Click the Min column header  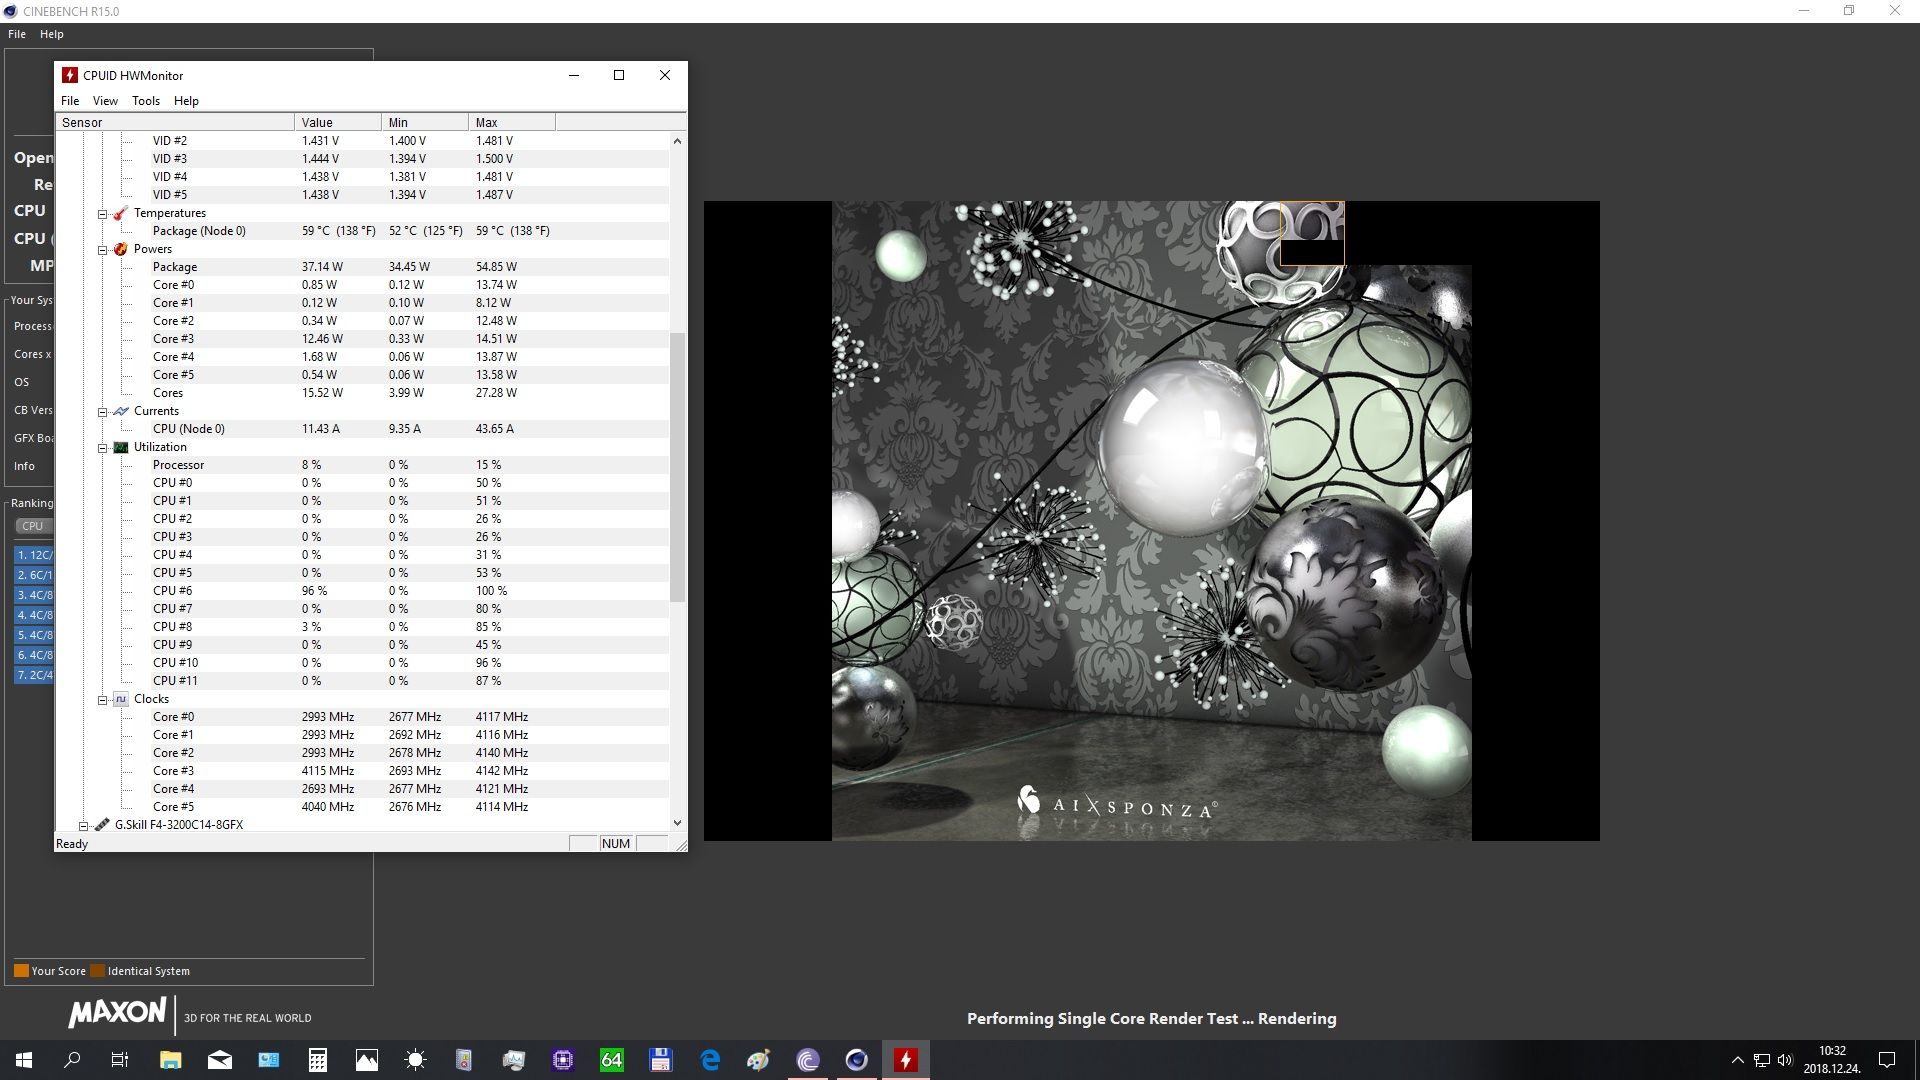(425, 122)
